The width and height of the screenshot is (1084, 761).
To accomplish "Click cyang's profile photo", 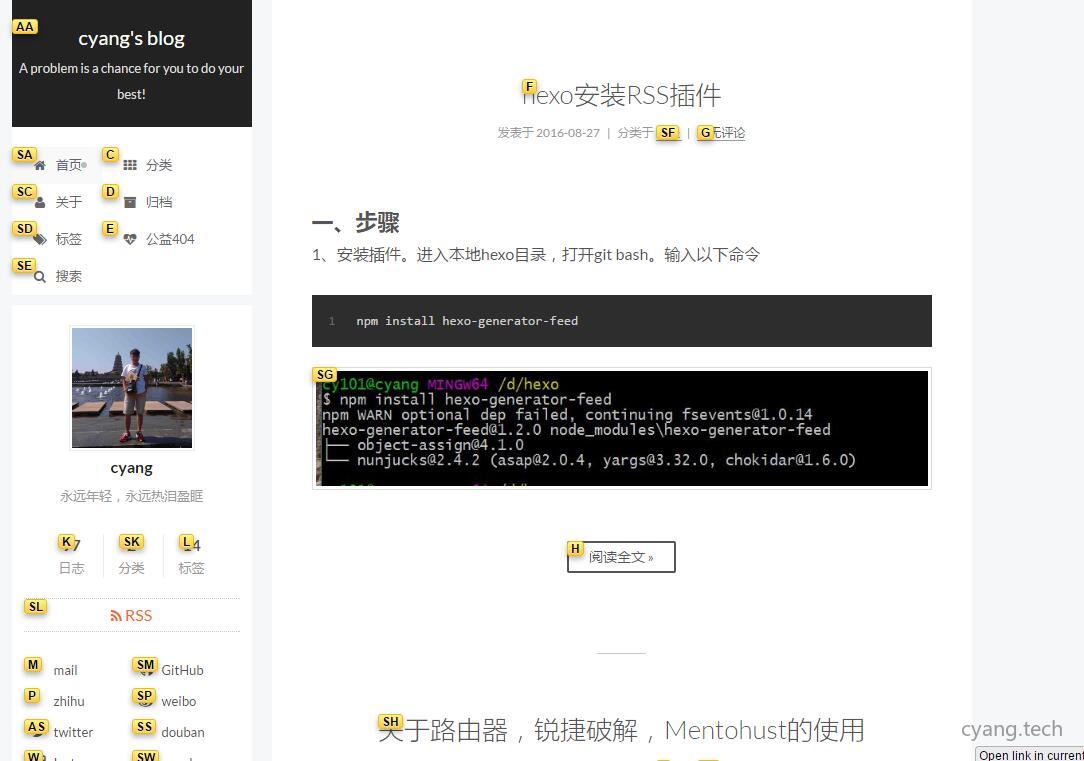I will click(131, 388).
